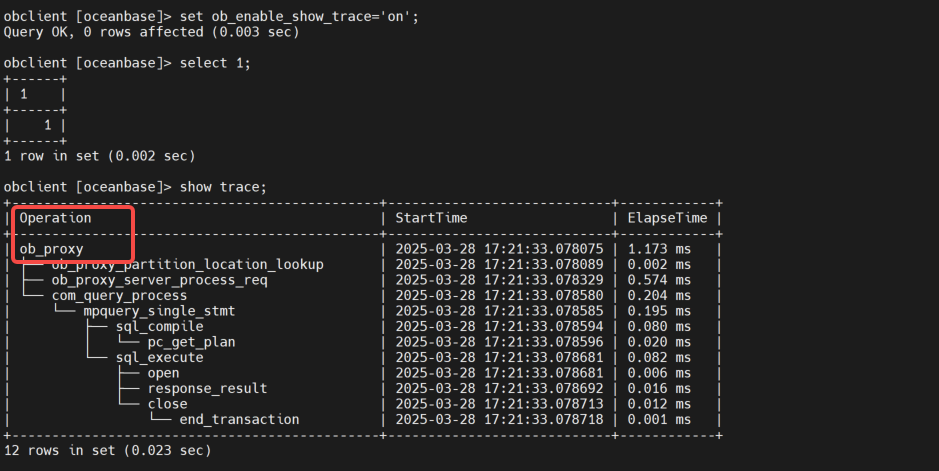The width and height of the screenshot is (939, 471).
Task: Click the '12 rows in set' summary line
Action: point(108,451)
